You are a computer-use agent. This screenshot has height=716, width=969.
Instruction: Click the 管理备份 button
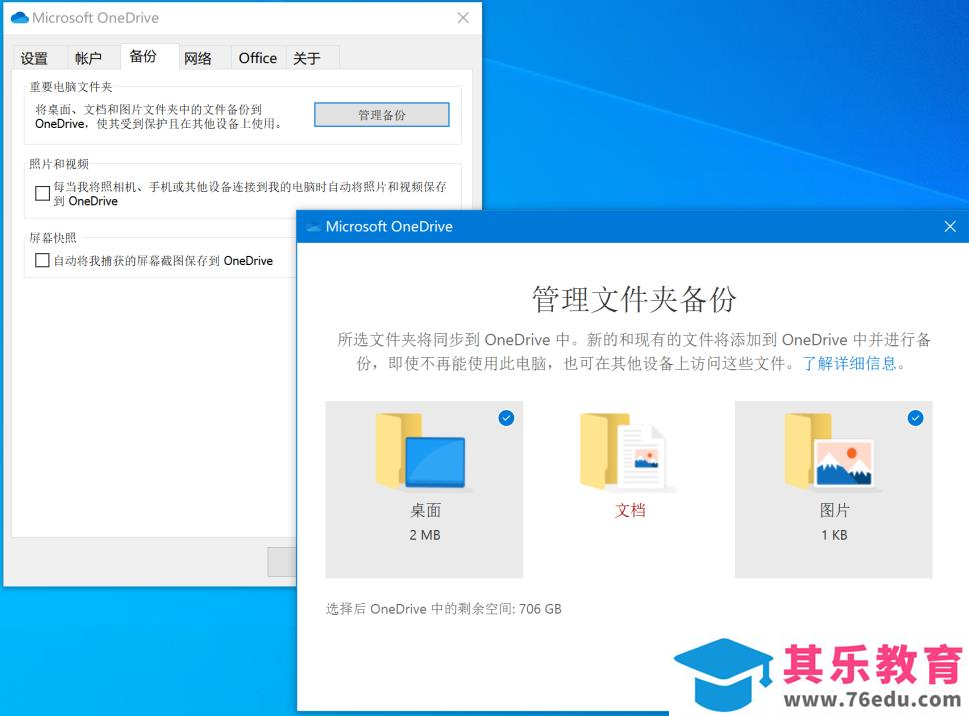382,115
